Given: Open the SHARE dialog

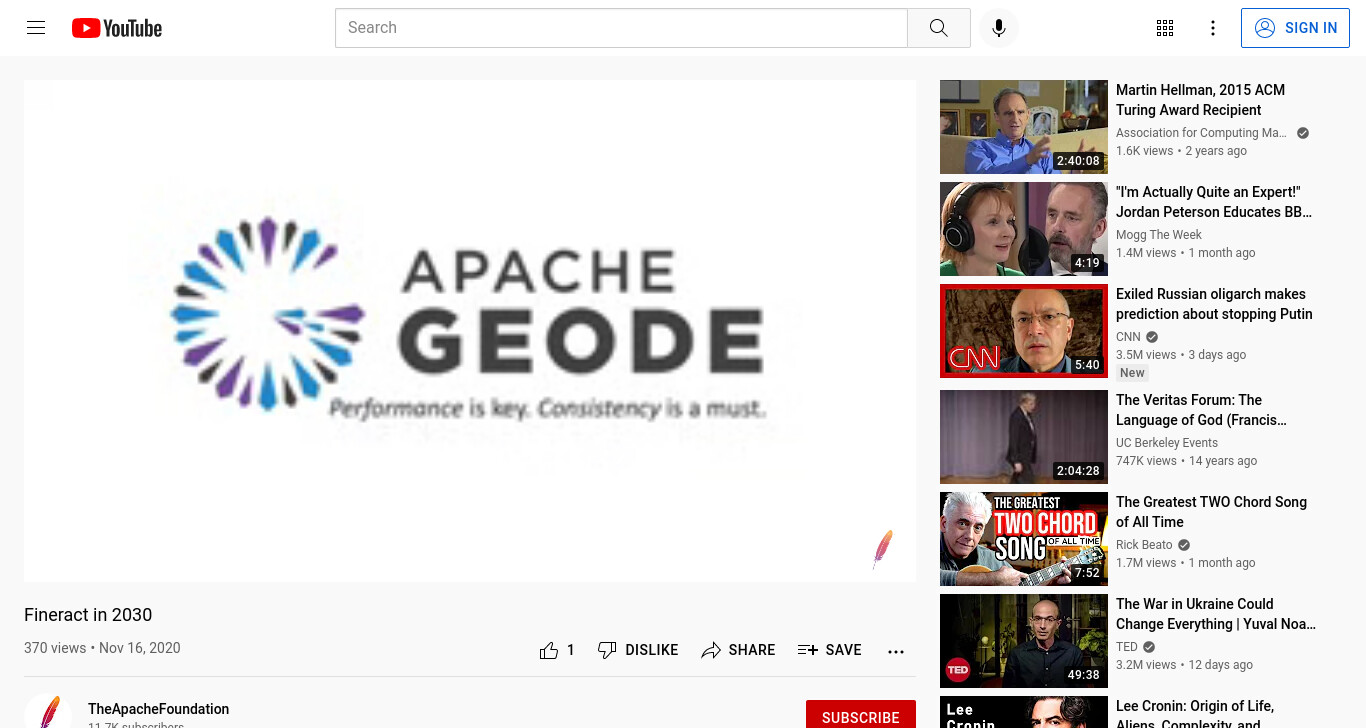Looking at the screenshot, I should (x=738, y=650).
